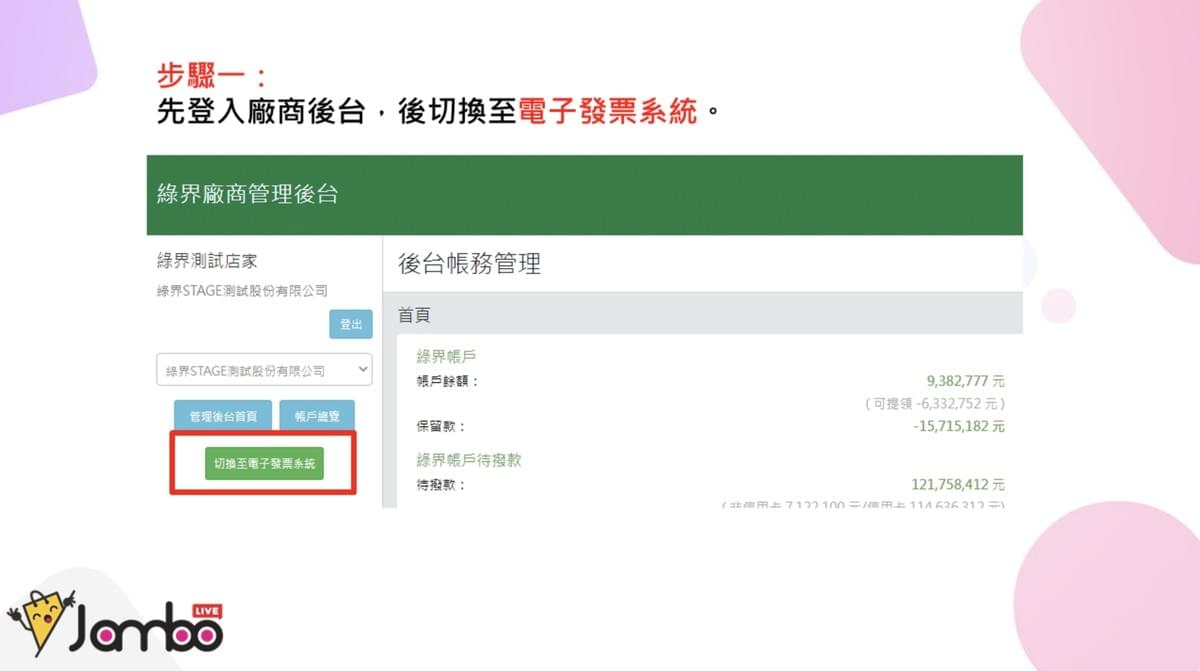This screenshot has width=1200, height=671.
Task: Click the 帳戶餘額 label
Action: 448,381
